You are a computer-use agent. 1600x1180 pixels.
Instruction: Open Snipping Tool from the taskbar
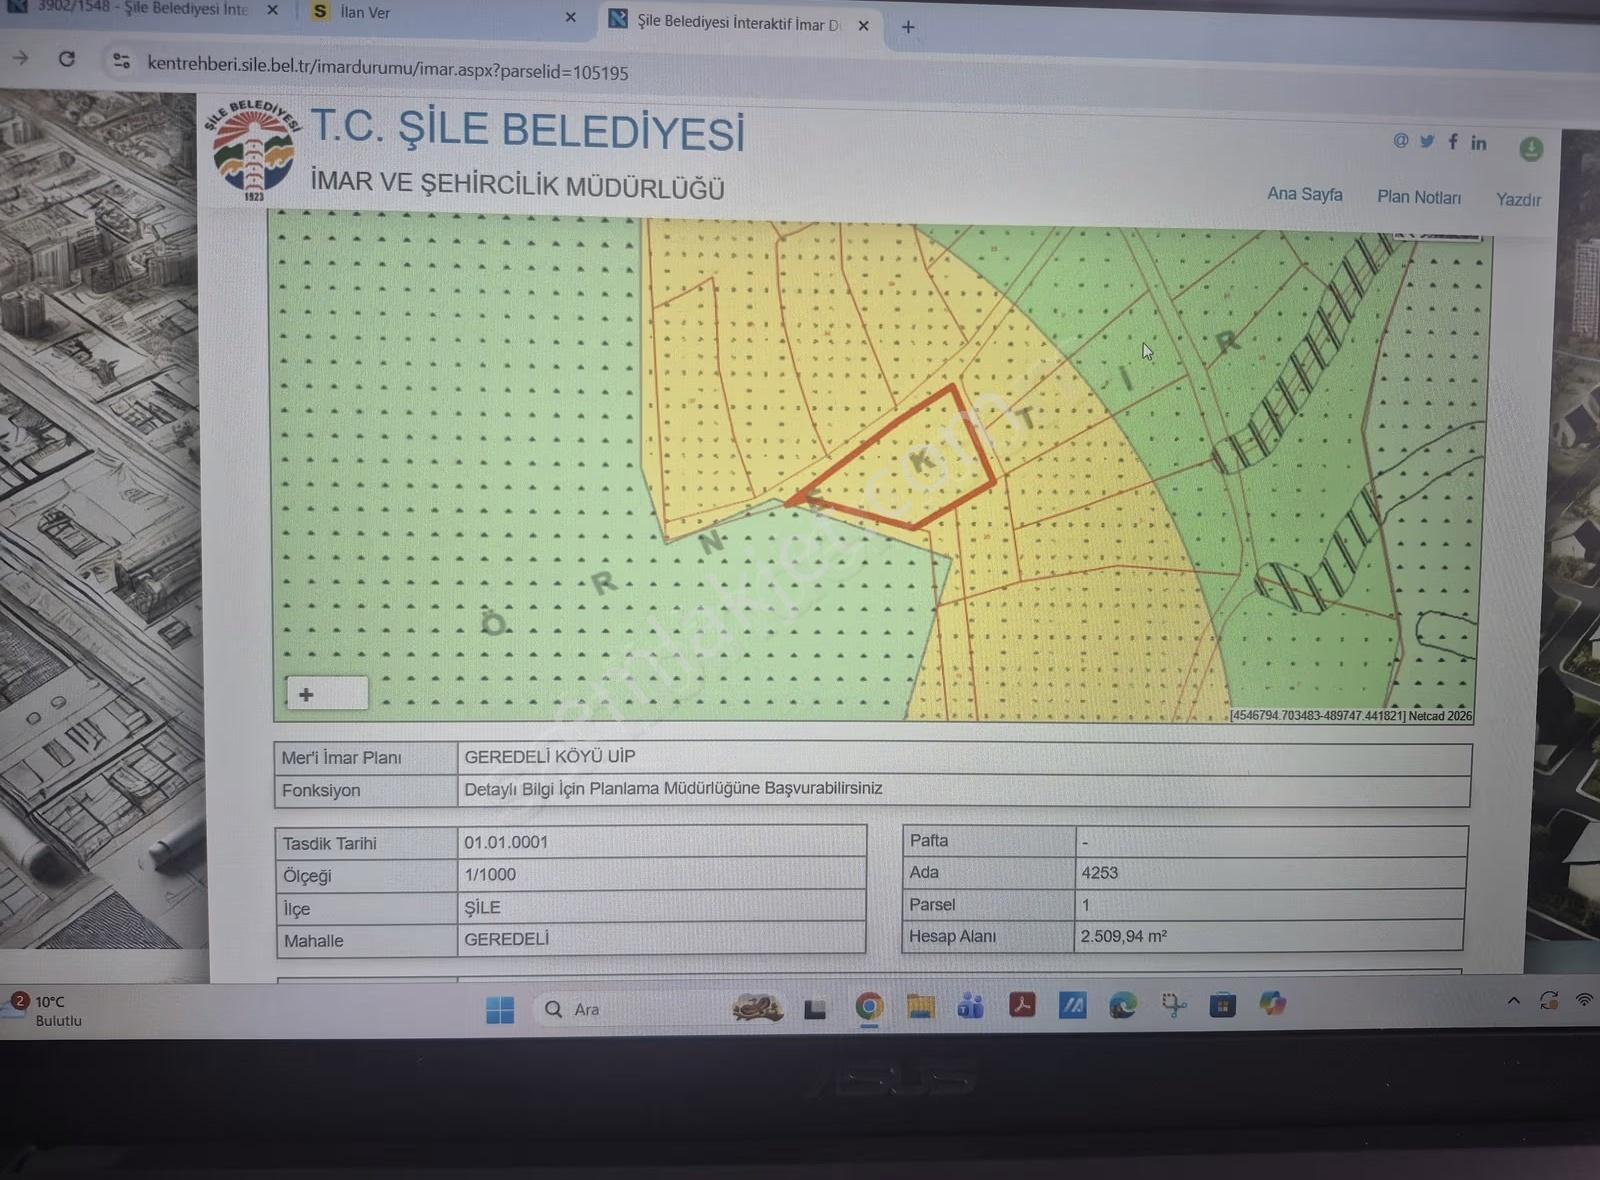[x=1173, y=1004]
